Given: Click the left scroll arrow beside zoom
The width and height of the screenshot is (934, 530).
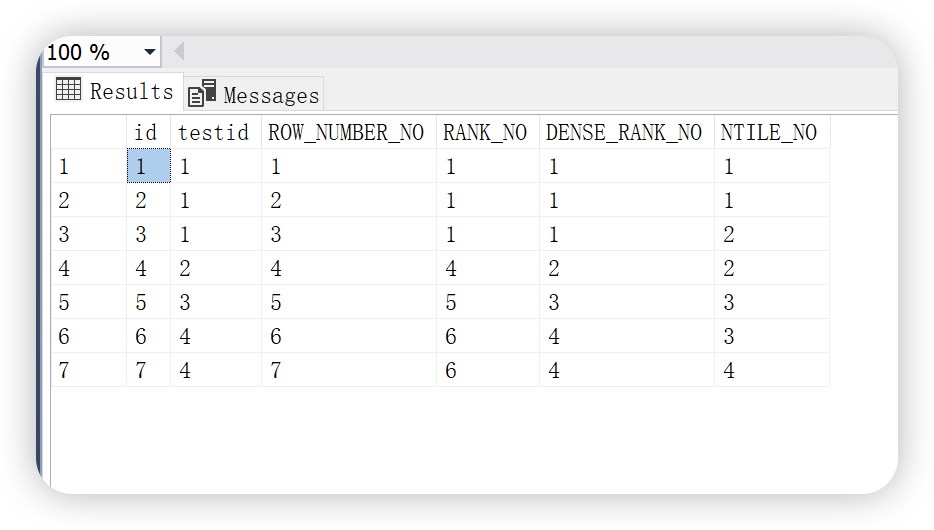Looking at the screenshot, I should [x=179, y=52].
